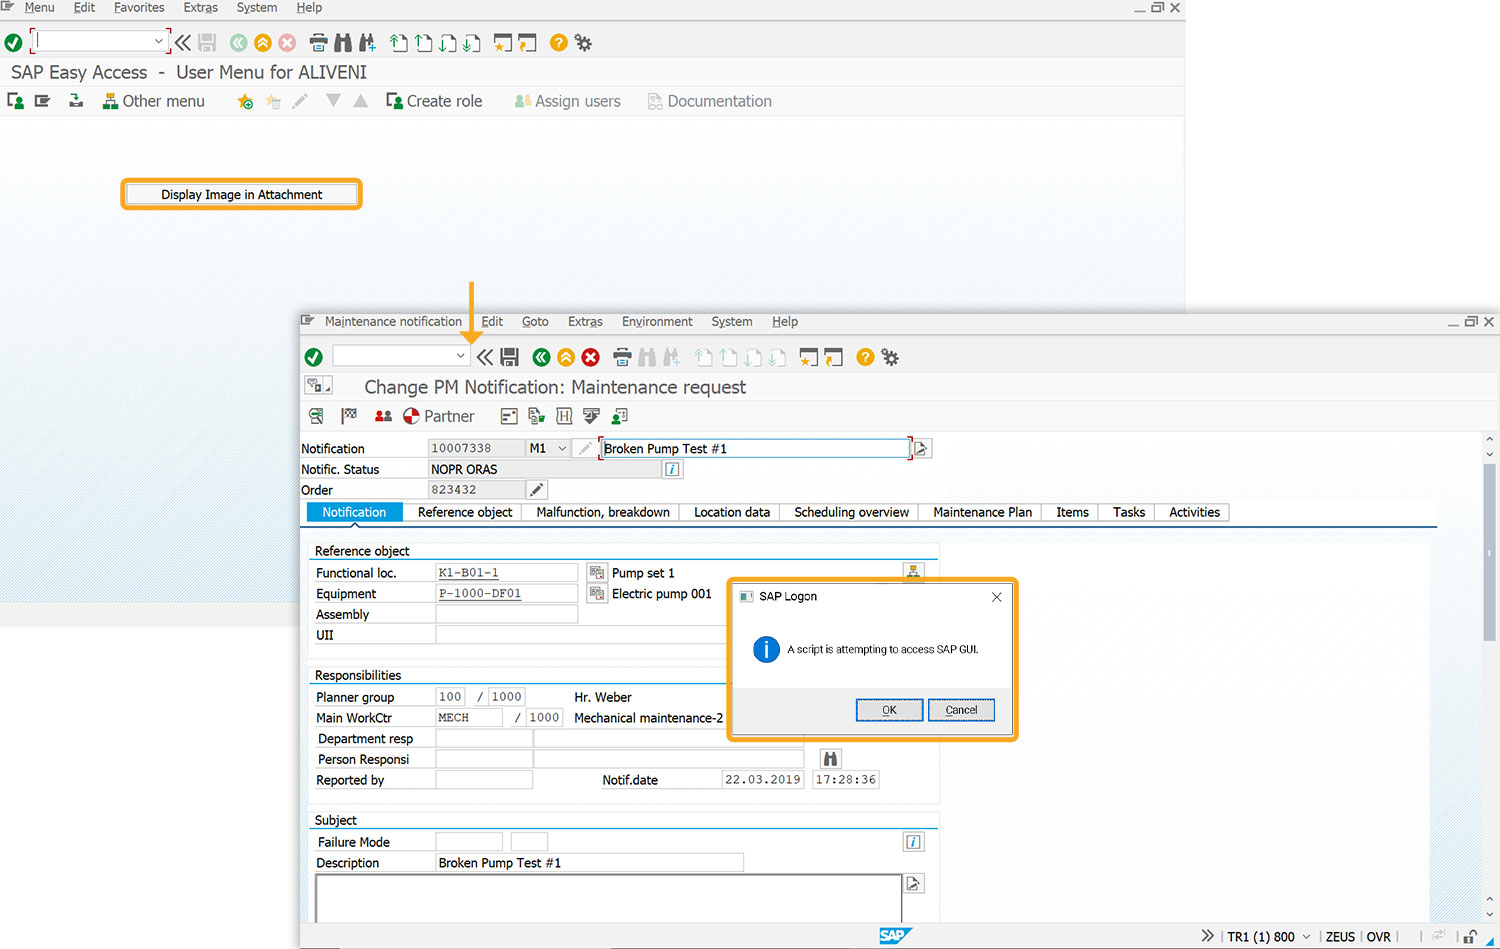Click the Save disk icon in notification window
Viewport: 1500px width, 949px height.
click(510, 357)
